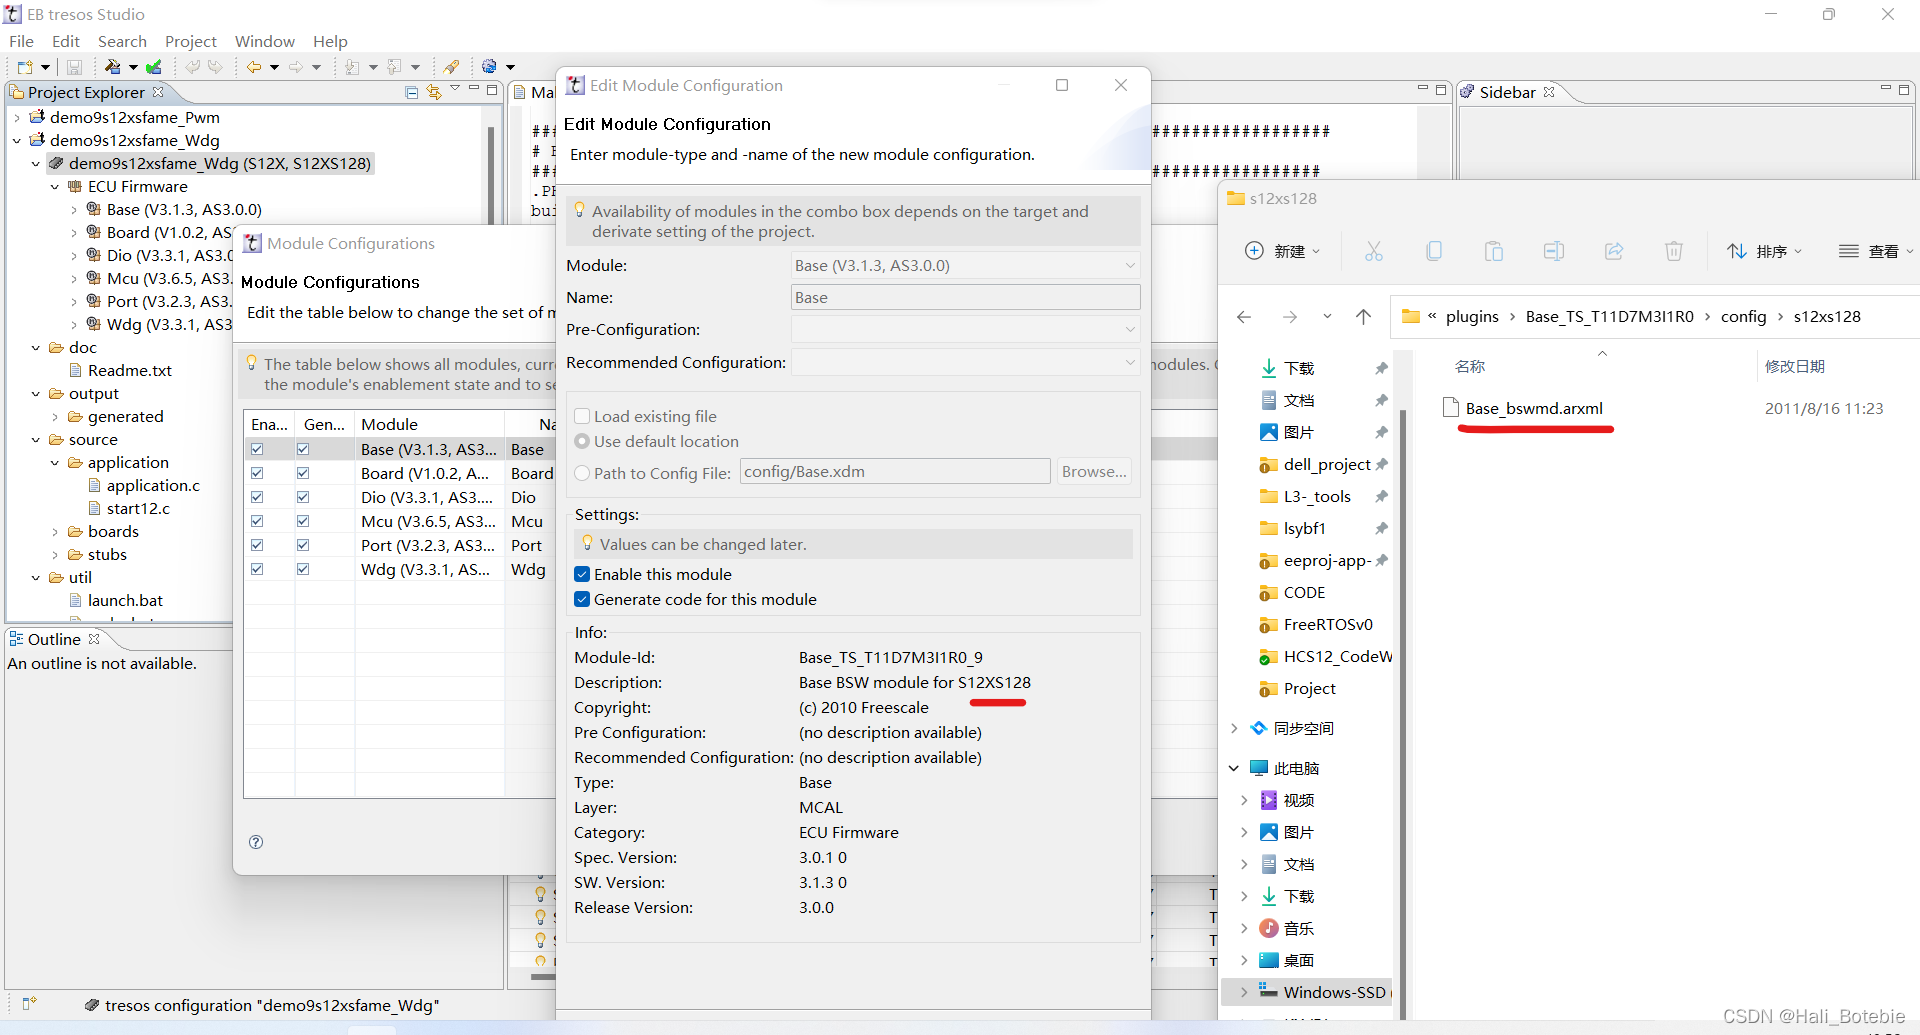Collapse the ECU Firmware tree node
This screenshot has height=1035, width=1920.
click(55, 187)
